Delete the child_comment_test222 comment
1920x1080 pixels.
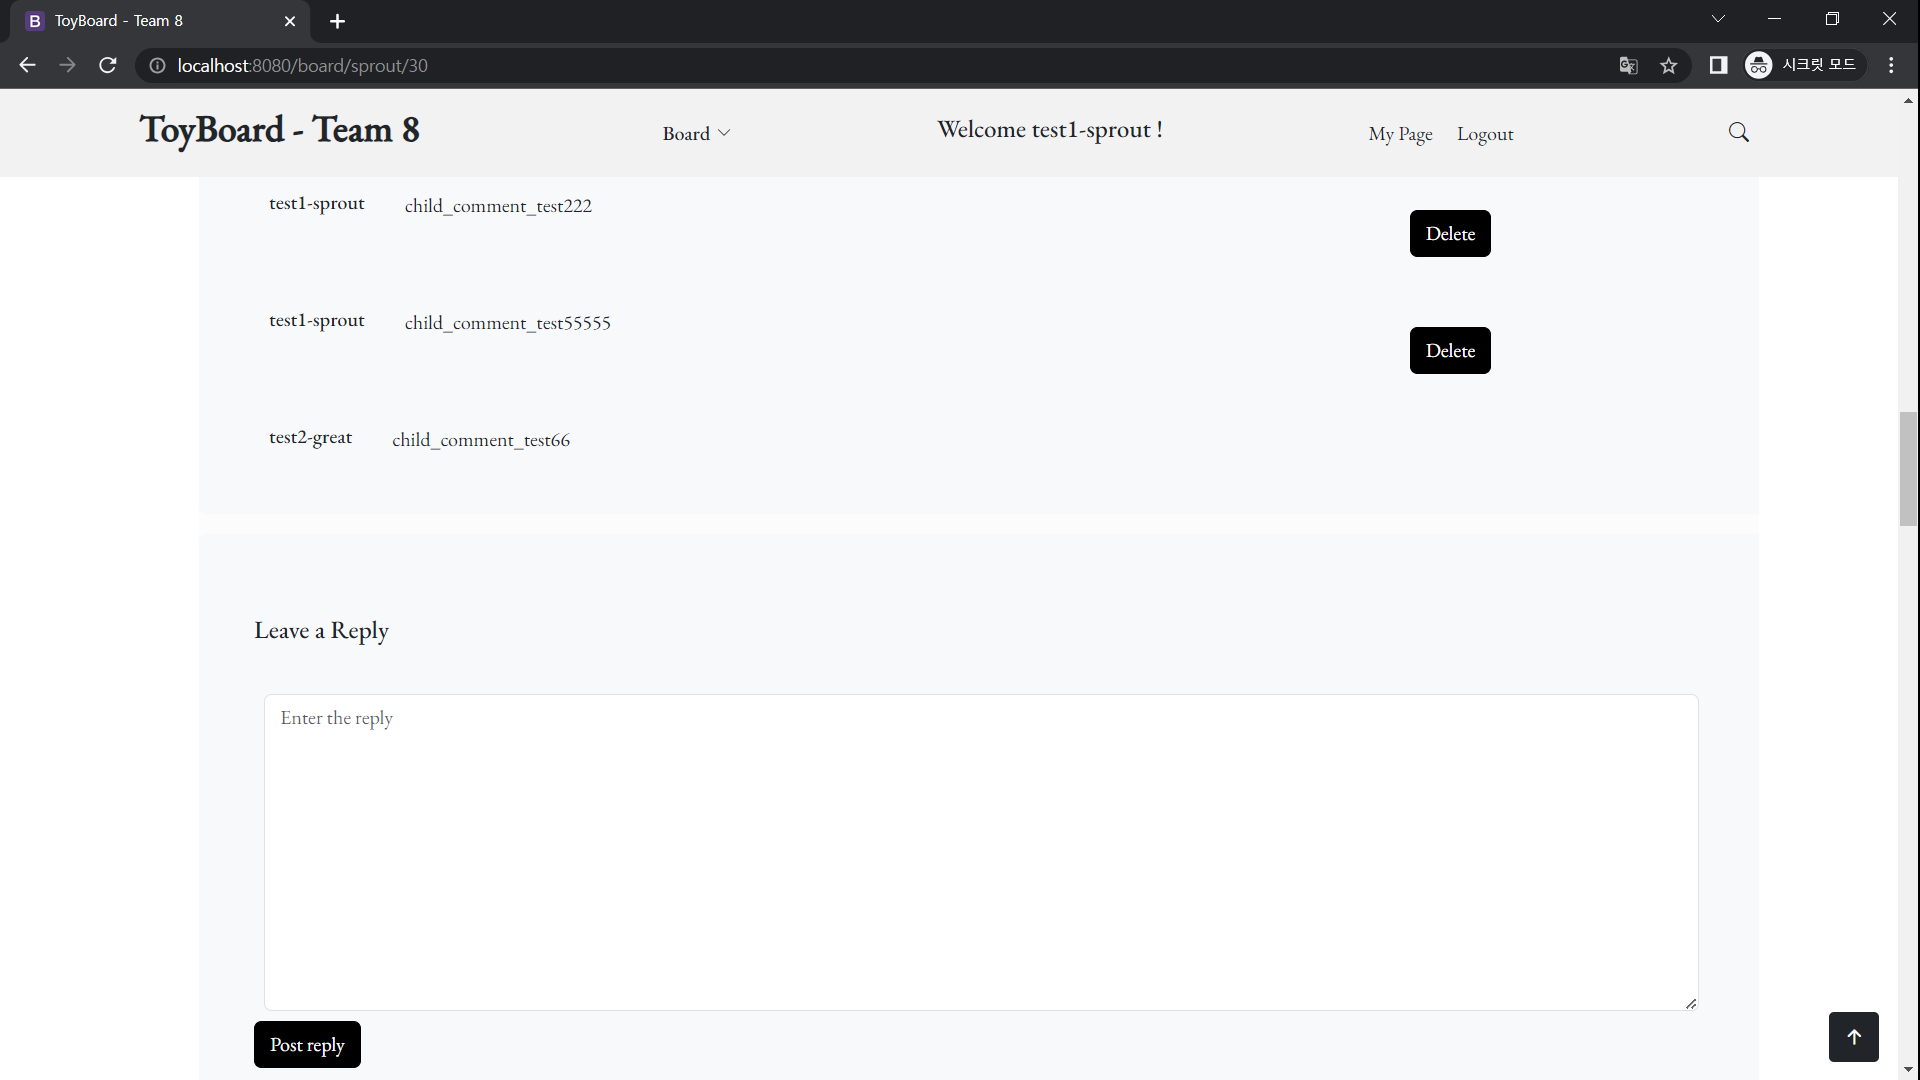pyautogui.click(x=1450, y=233)
